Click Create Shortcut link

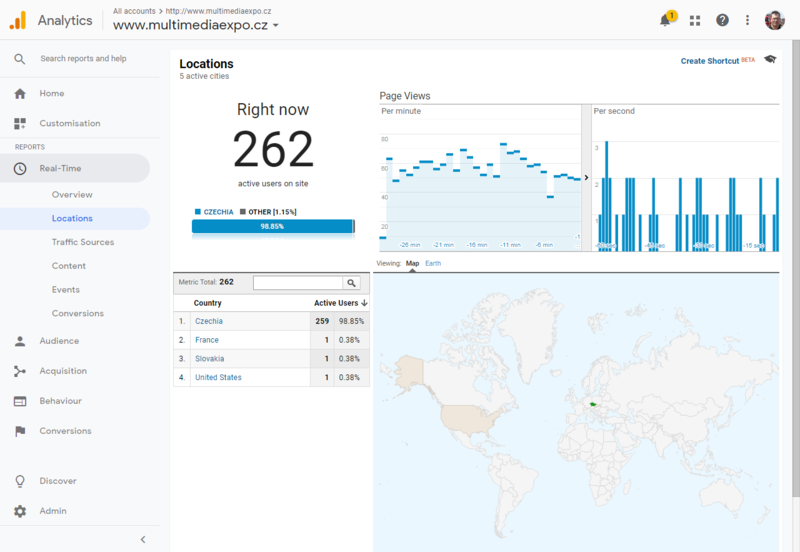710,61
